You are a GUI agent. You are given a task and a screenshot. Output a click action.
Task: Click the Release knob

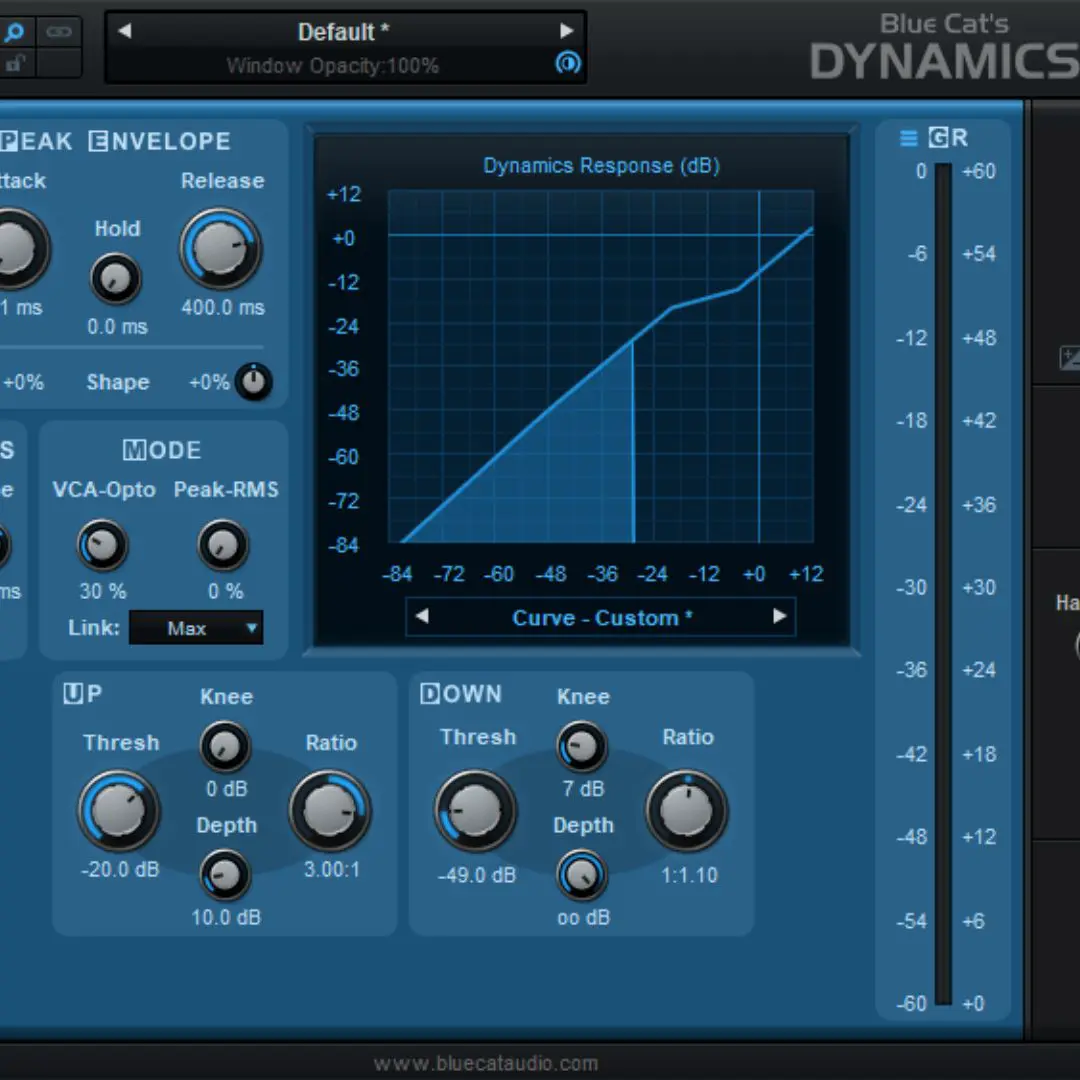click(220, 249)
